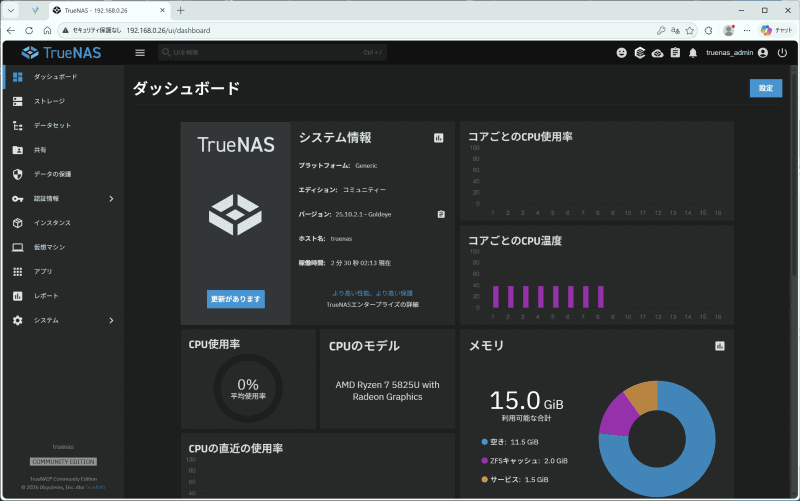Open system info reports chart icon

(439, 138)
